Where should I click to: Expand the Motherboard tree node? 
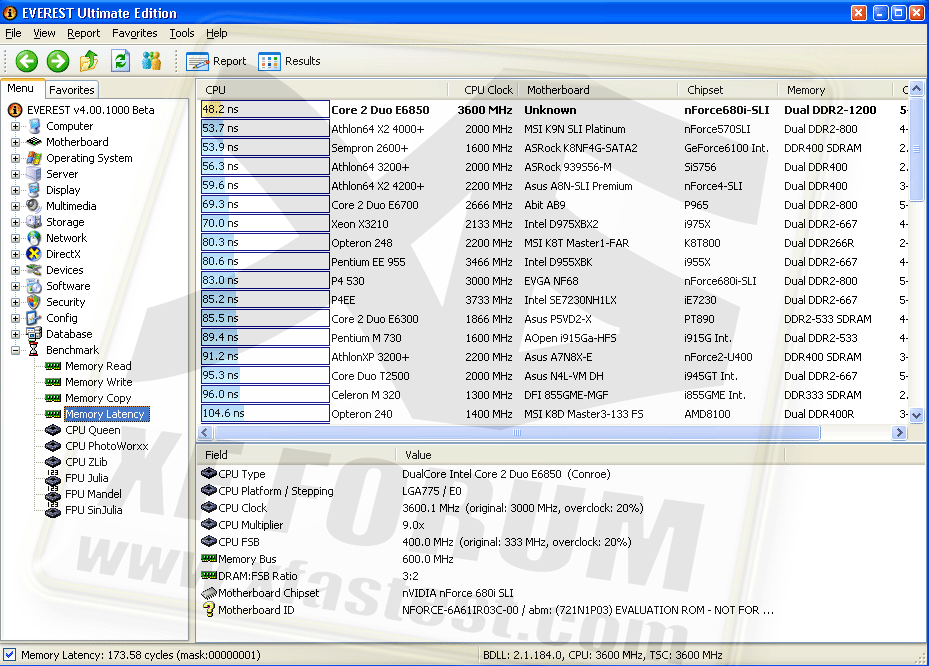click(15, 142)
